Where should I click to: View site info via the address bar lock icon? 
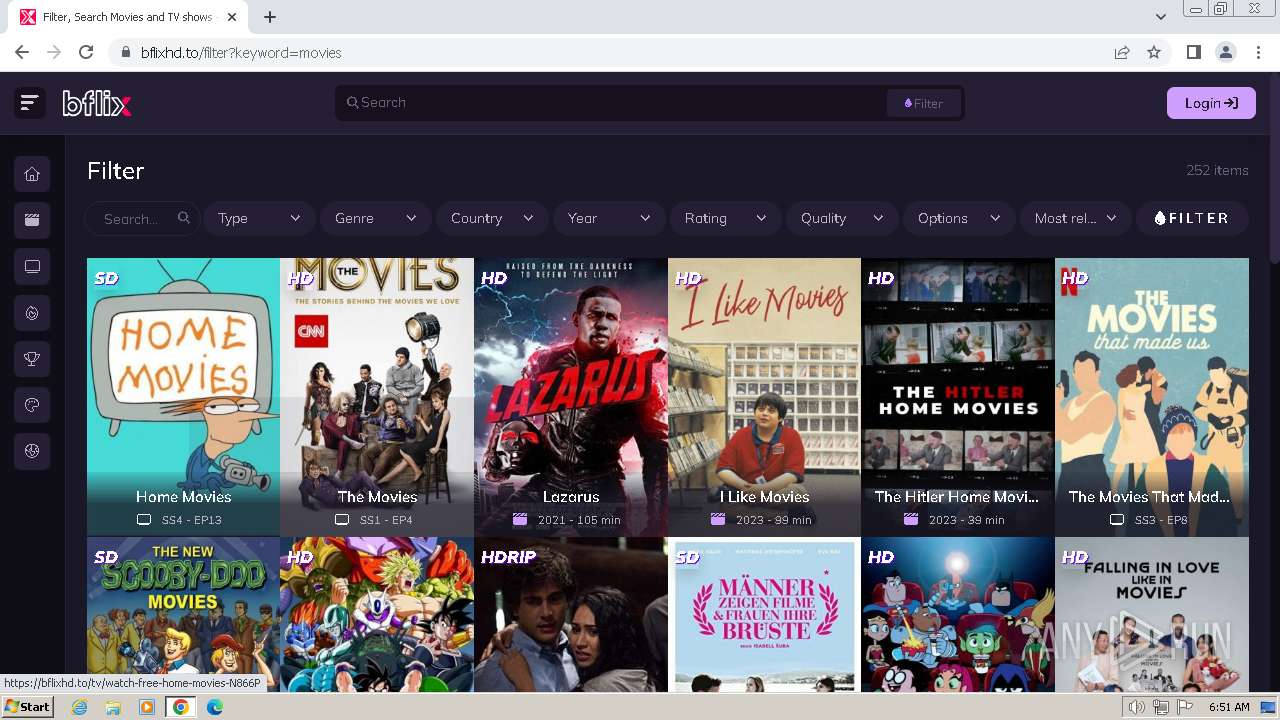(125, 52)
